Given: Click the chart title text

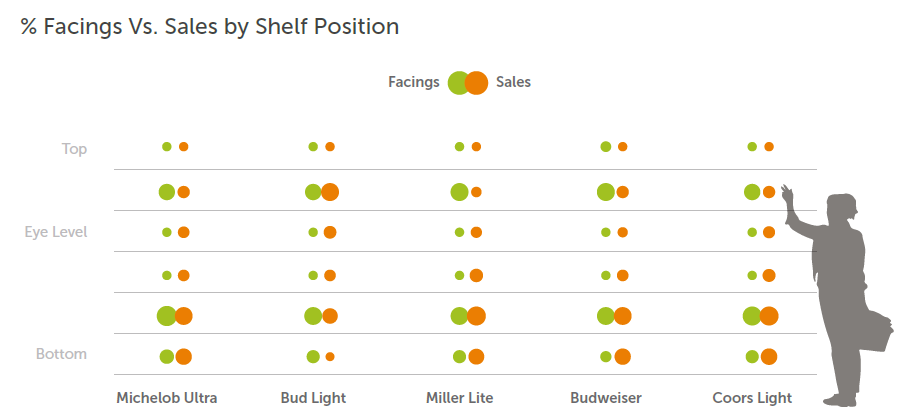Looking at the screenshot, I should click(x=210, y=27).
